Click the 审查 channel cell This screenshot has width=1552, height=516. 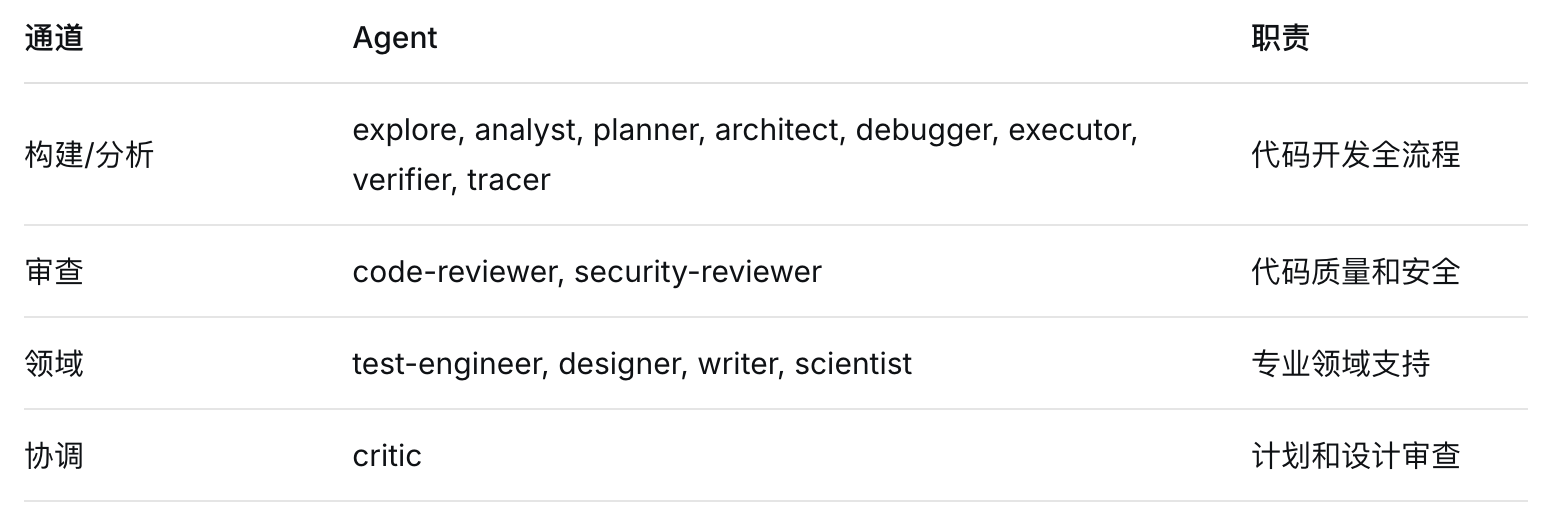click(54, 272)
